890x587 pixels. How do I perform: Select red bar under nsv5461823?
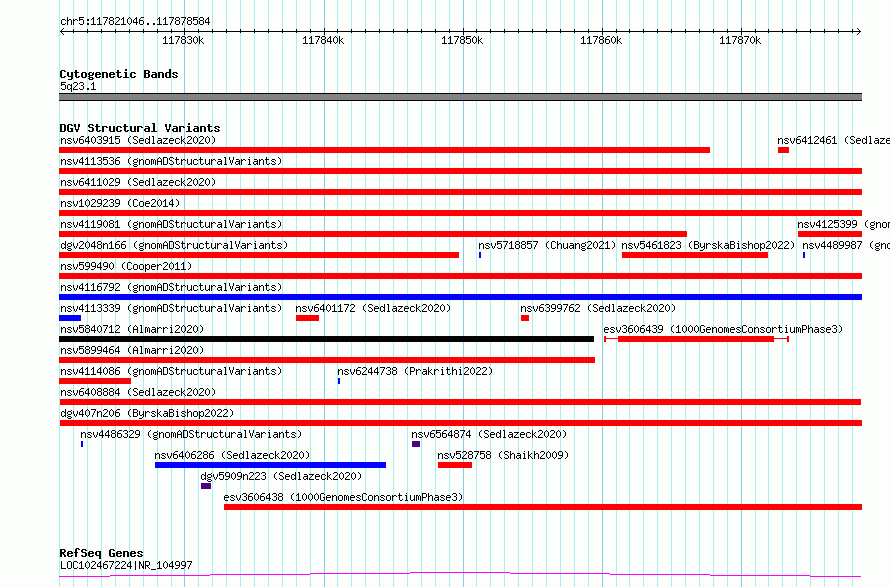(x=695, y=255)
